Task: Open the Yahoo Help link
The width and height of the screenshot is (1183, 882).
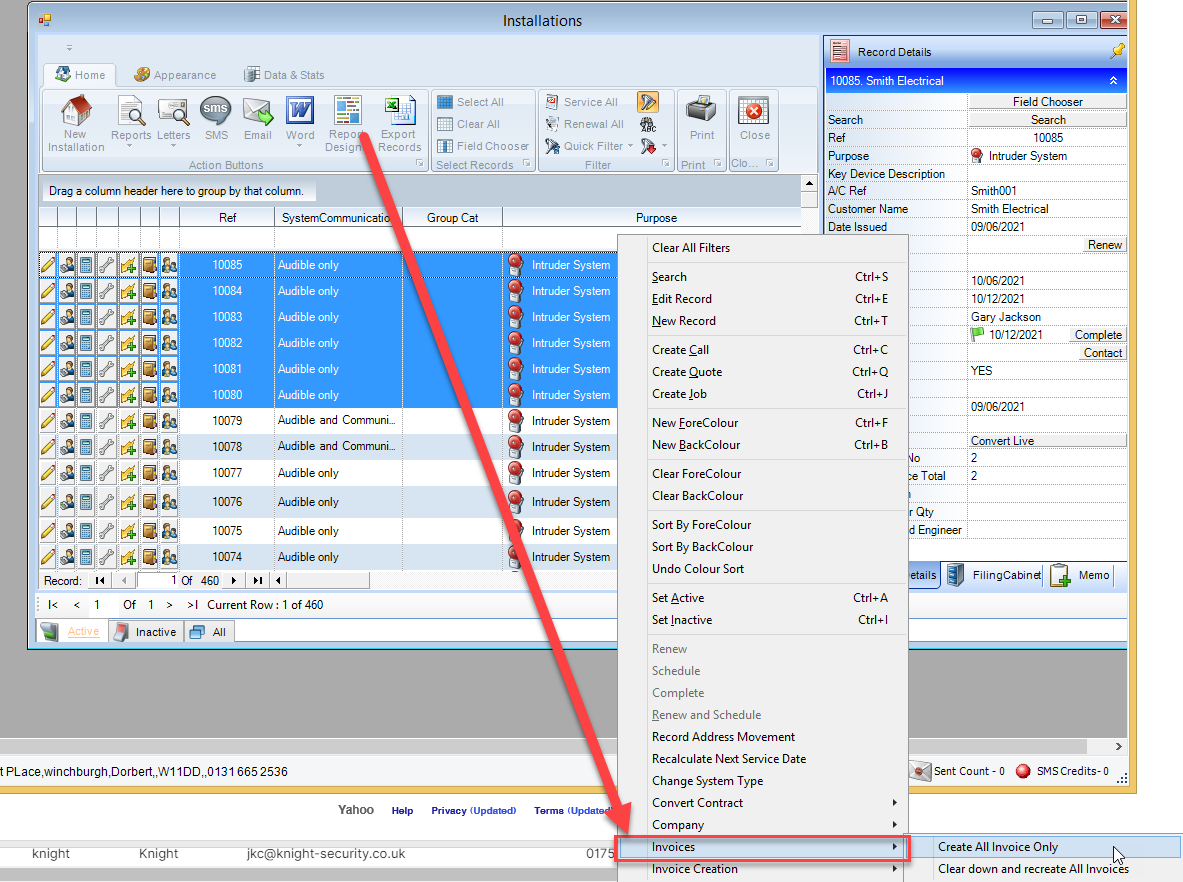Action: [402, 810]
